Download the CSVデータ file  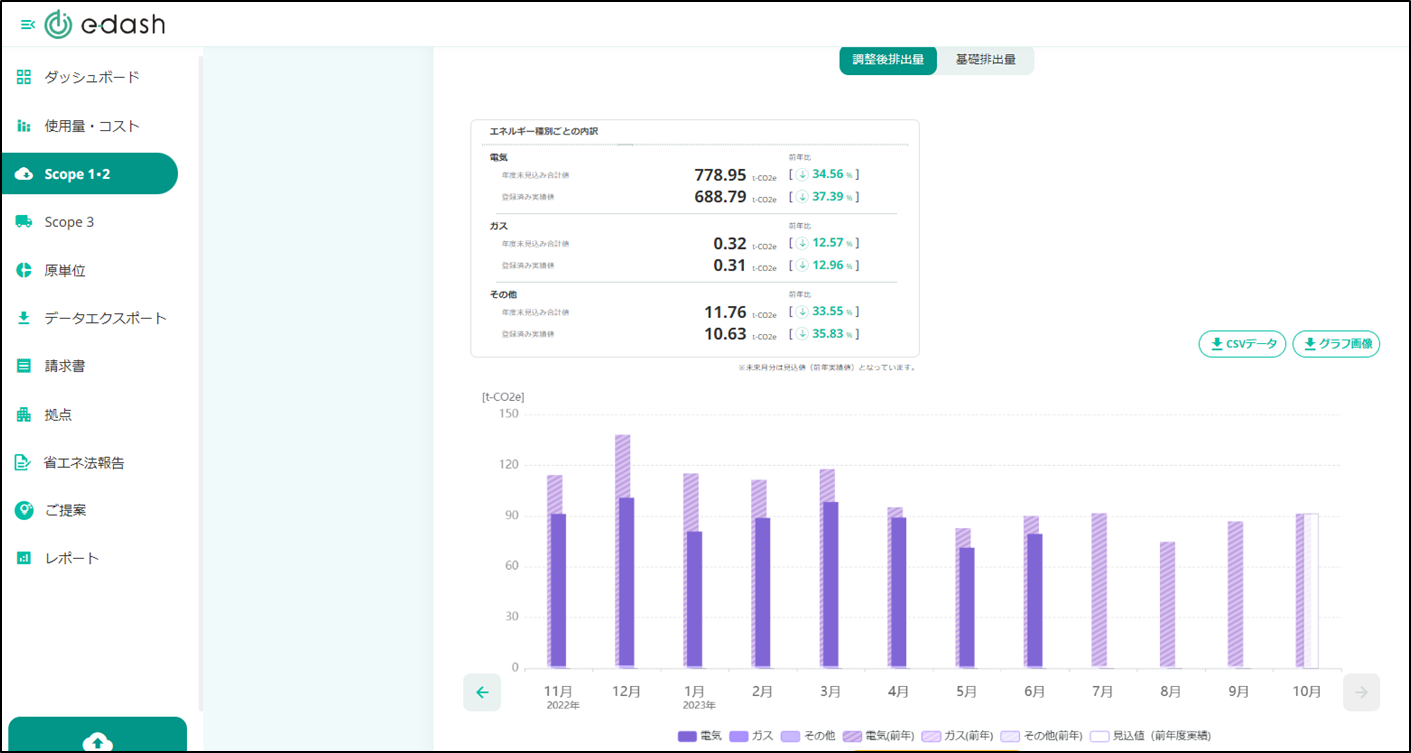pos(1243,344)
